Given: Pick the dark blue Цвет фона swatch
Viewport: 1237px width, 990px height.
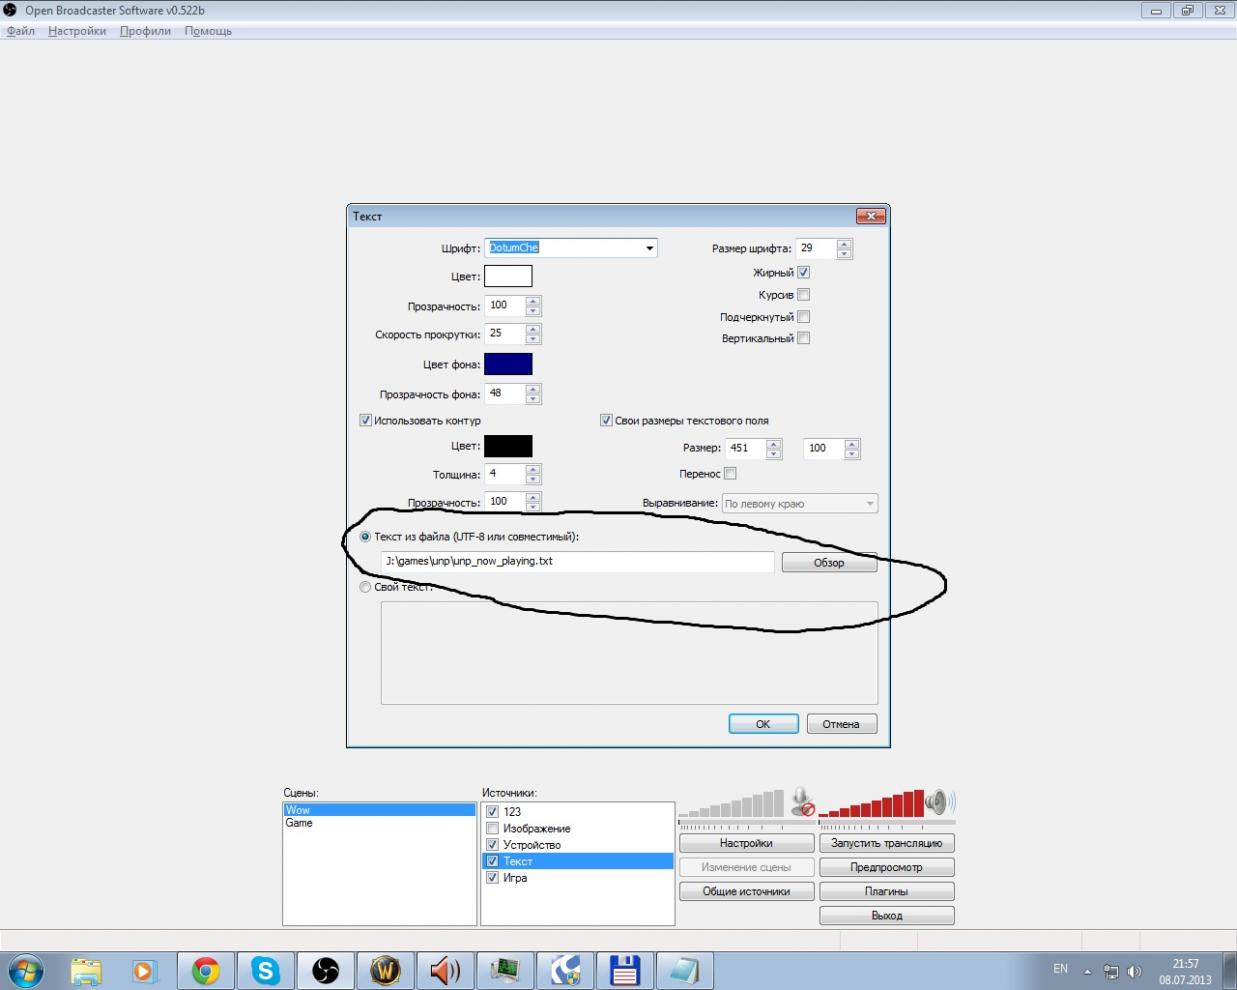Looking at the screenshot, I should [508, 364].
